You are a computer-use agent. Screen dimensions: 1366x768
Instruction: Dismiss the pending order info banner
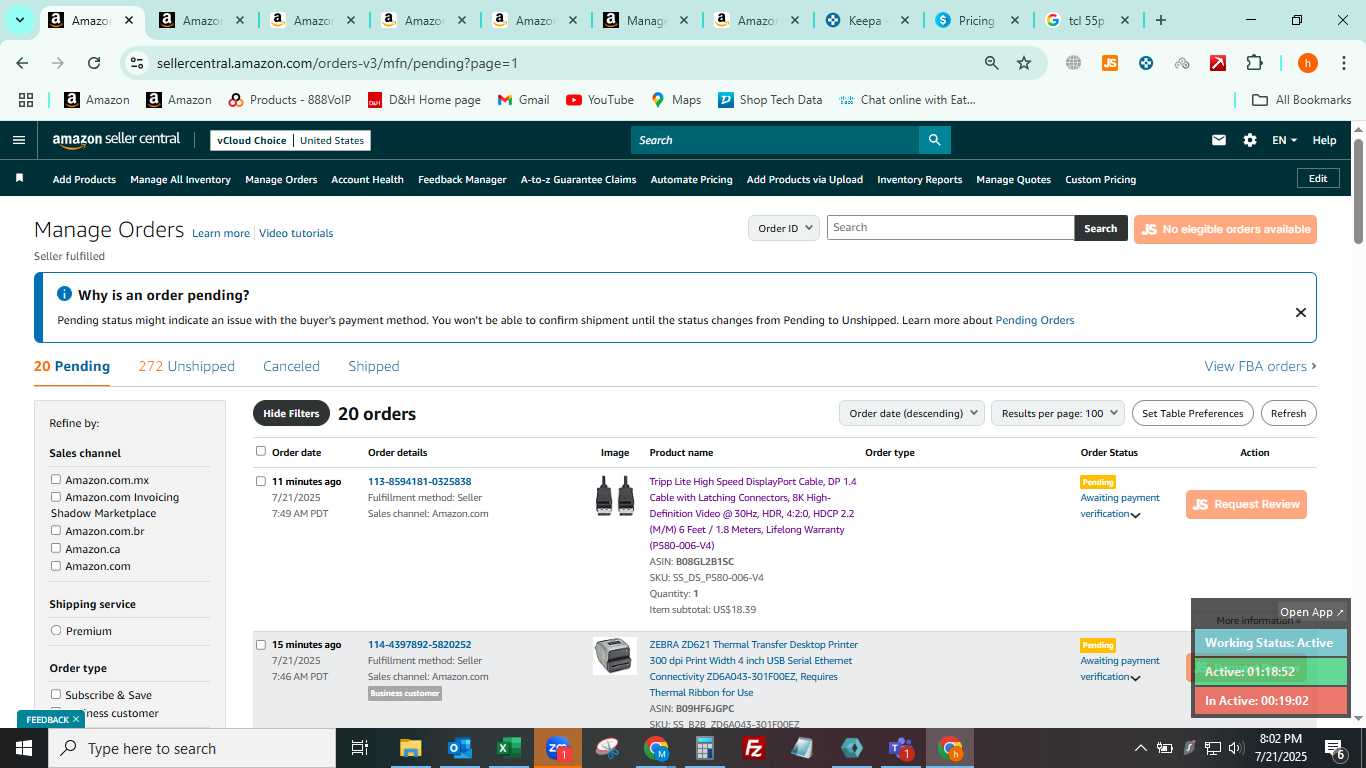(1300, 312)
